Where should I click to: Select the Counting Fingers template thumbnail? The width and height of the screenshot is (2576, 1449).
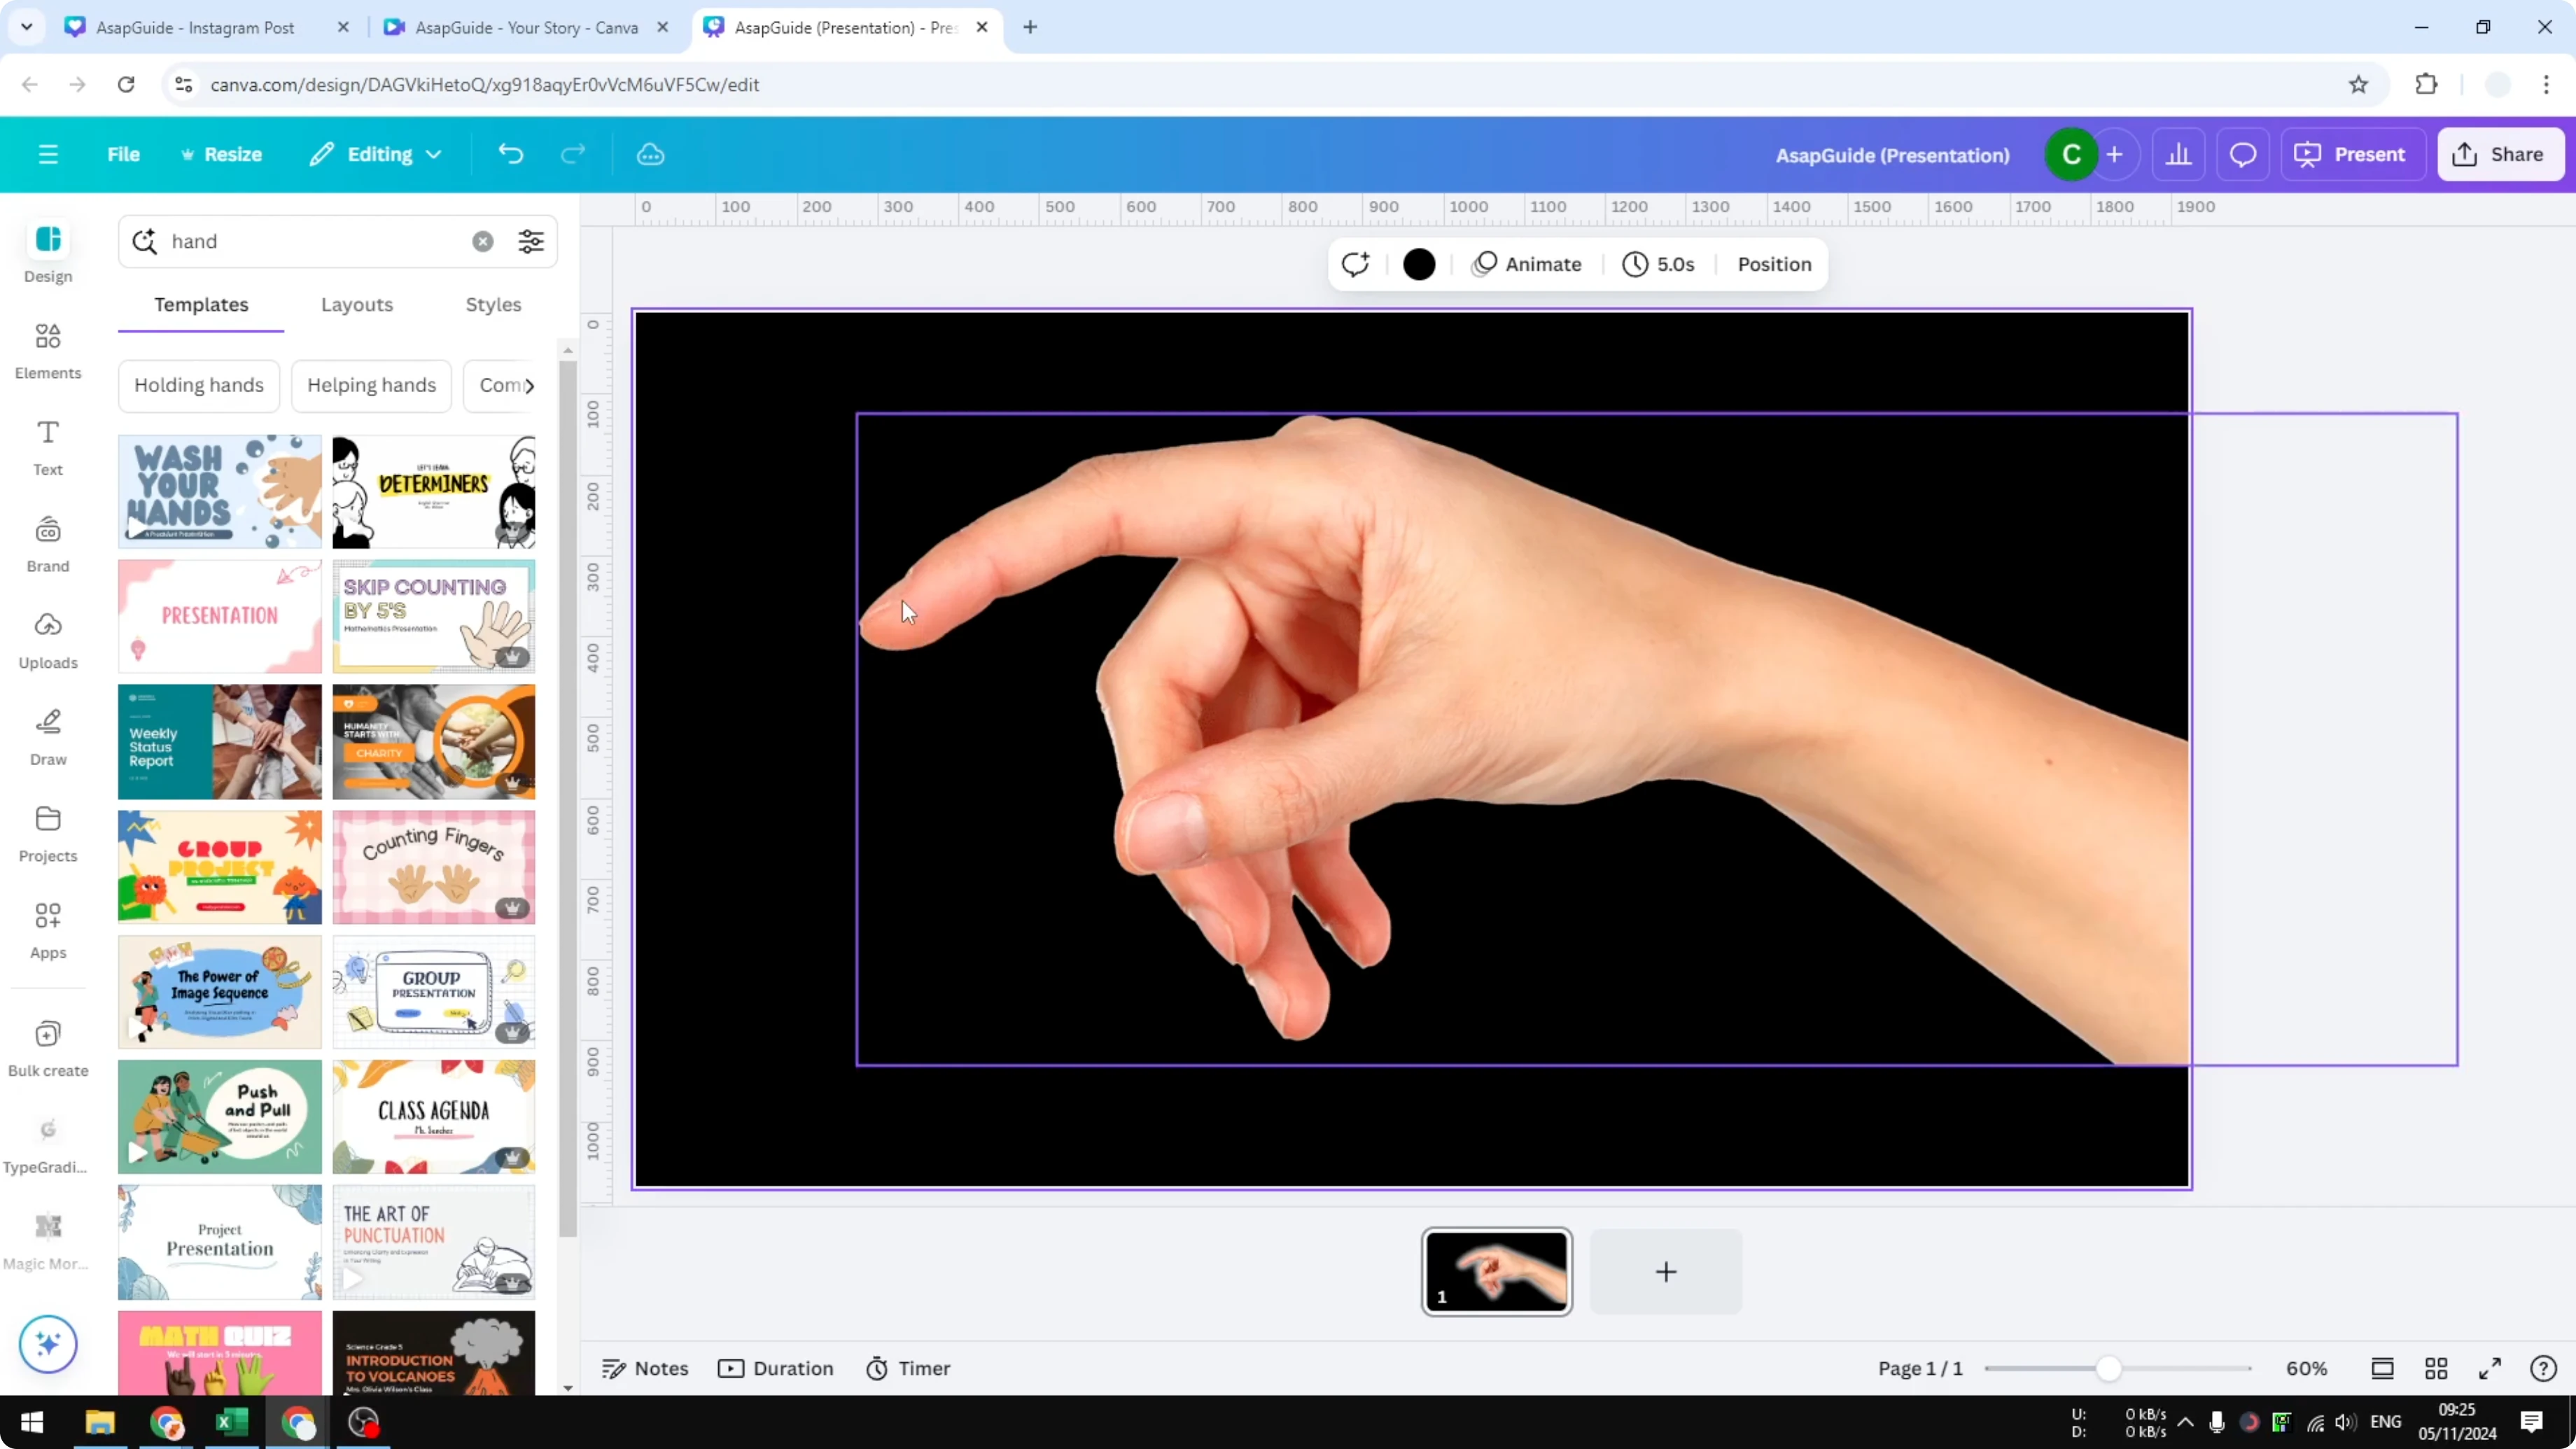click(x=433, y=866)
